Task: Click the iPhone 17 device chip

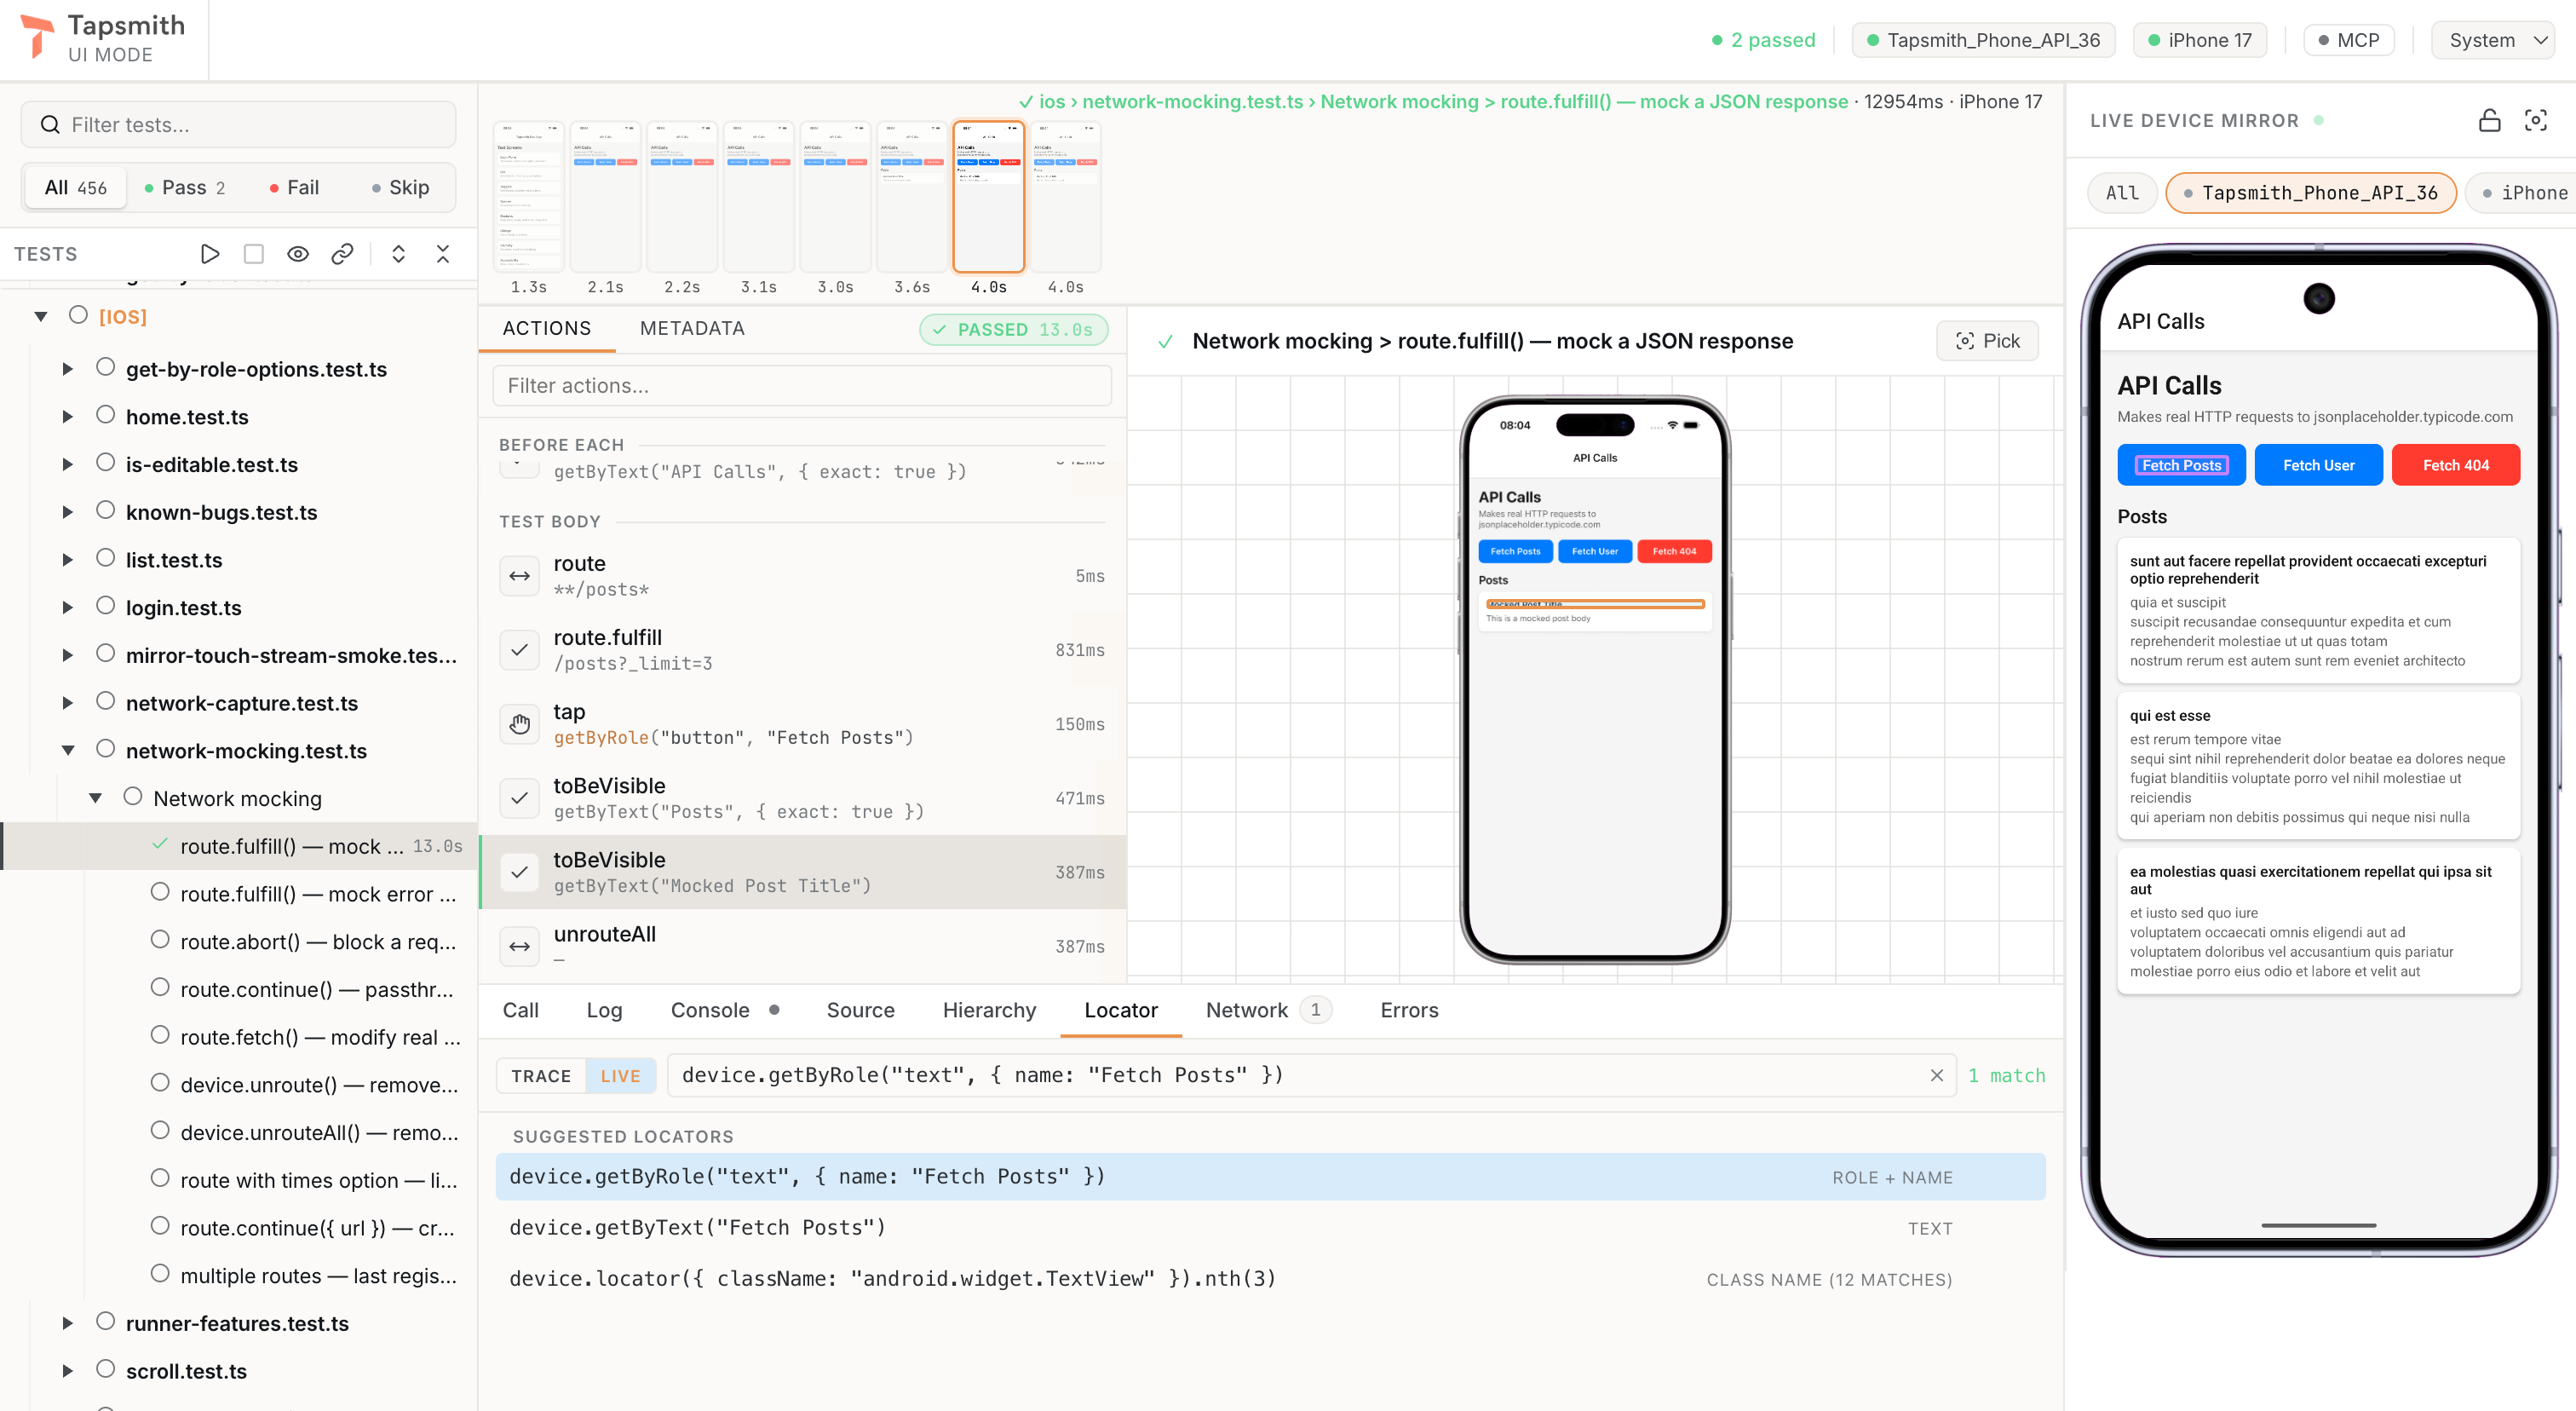Action: 2199,40
